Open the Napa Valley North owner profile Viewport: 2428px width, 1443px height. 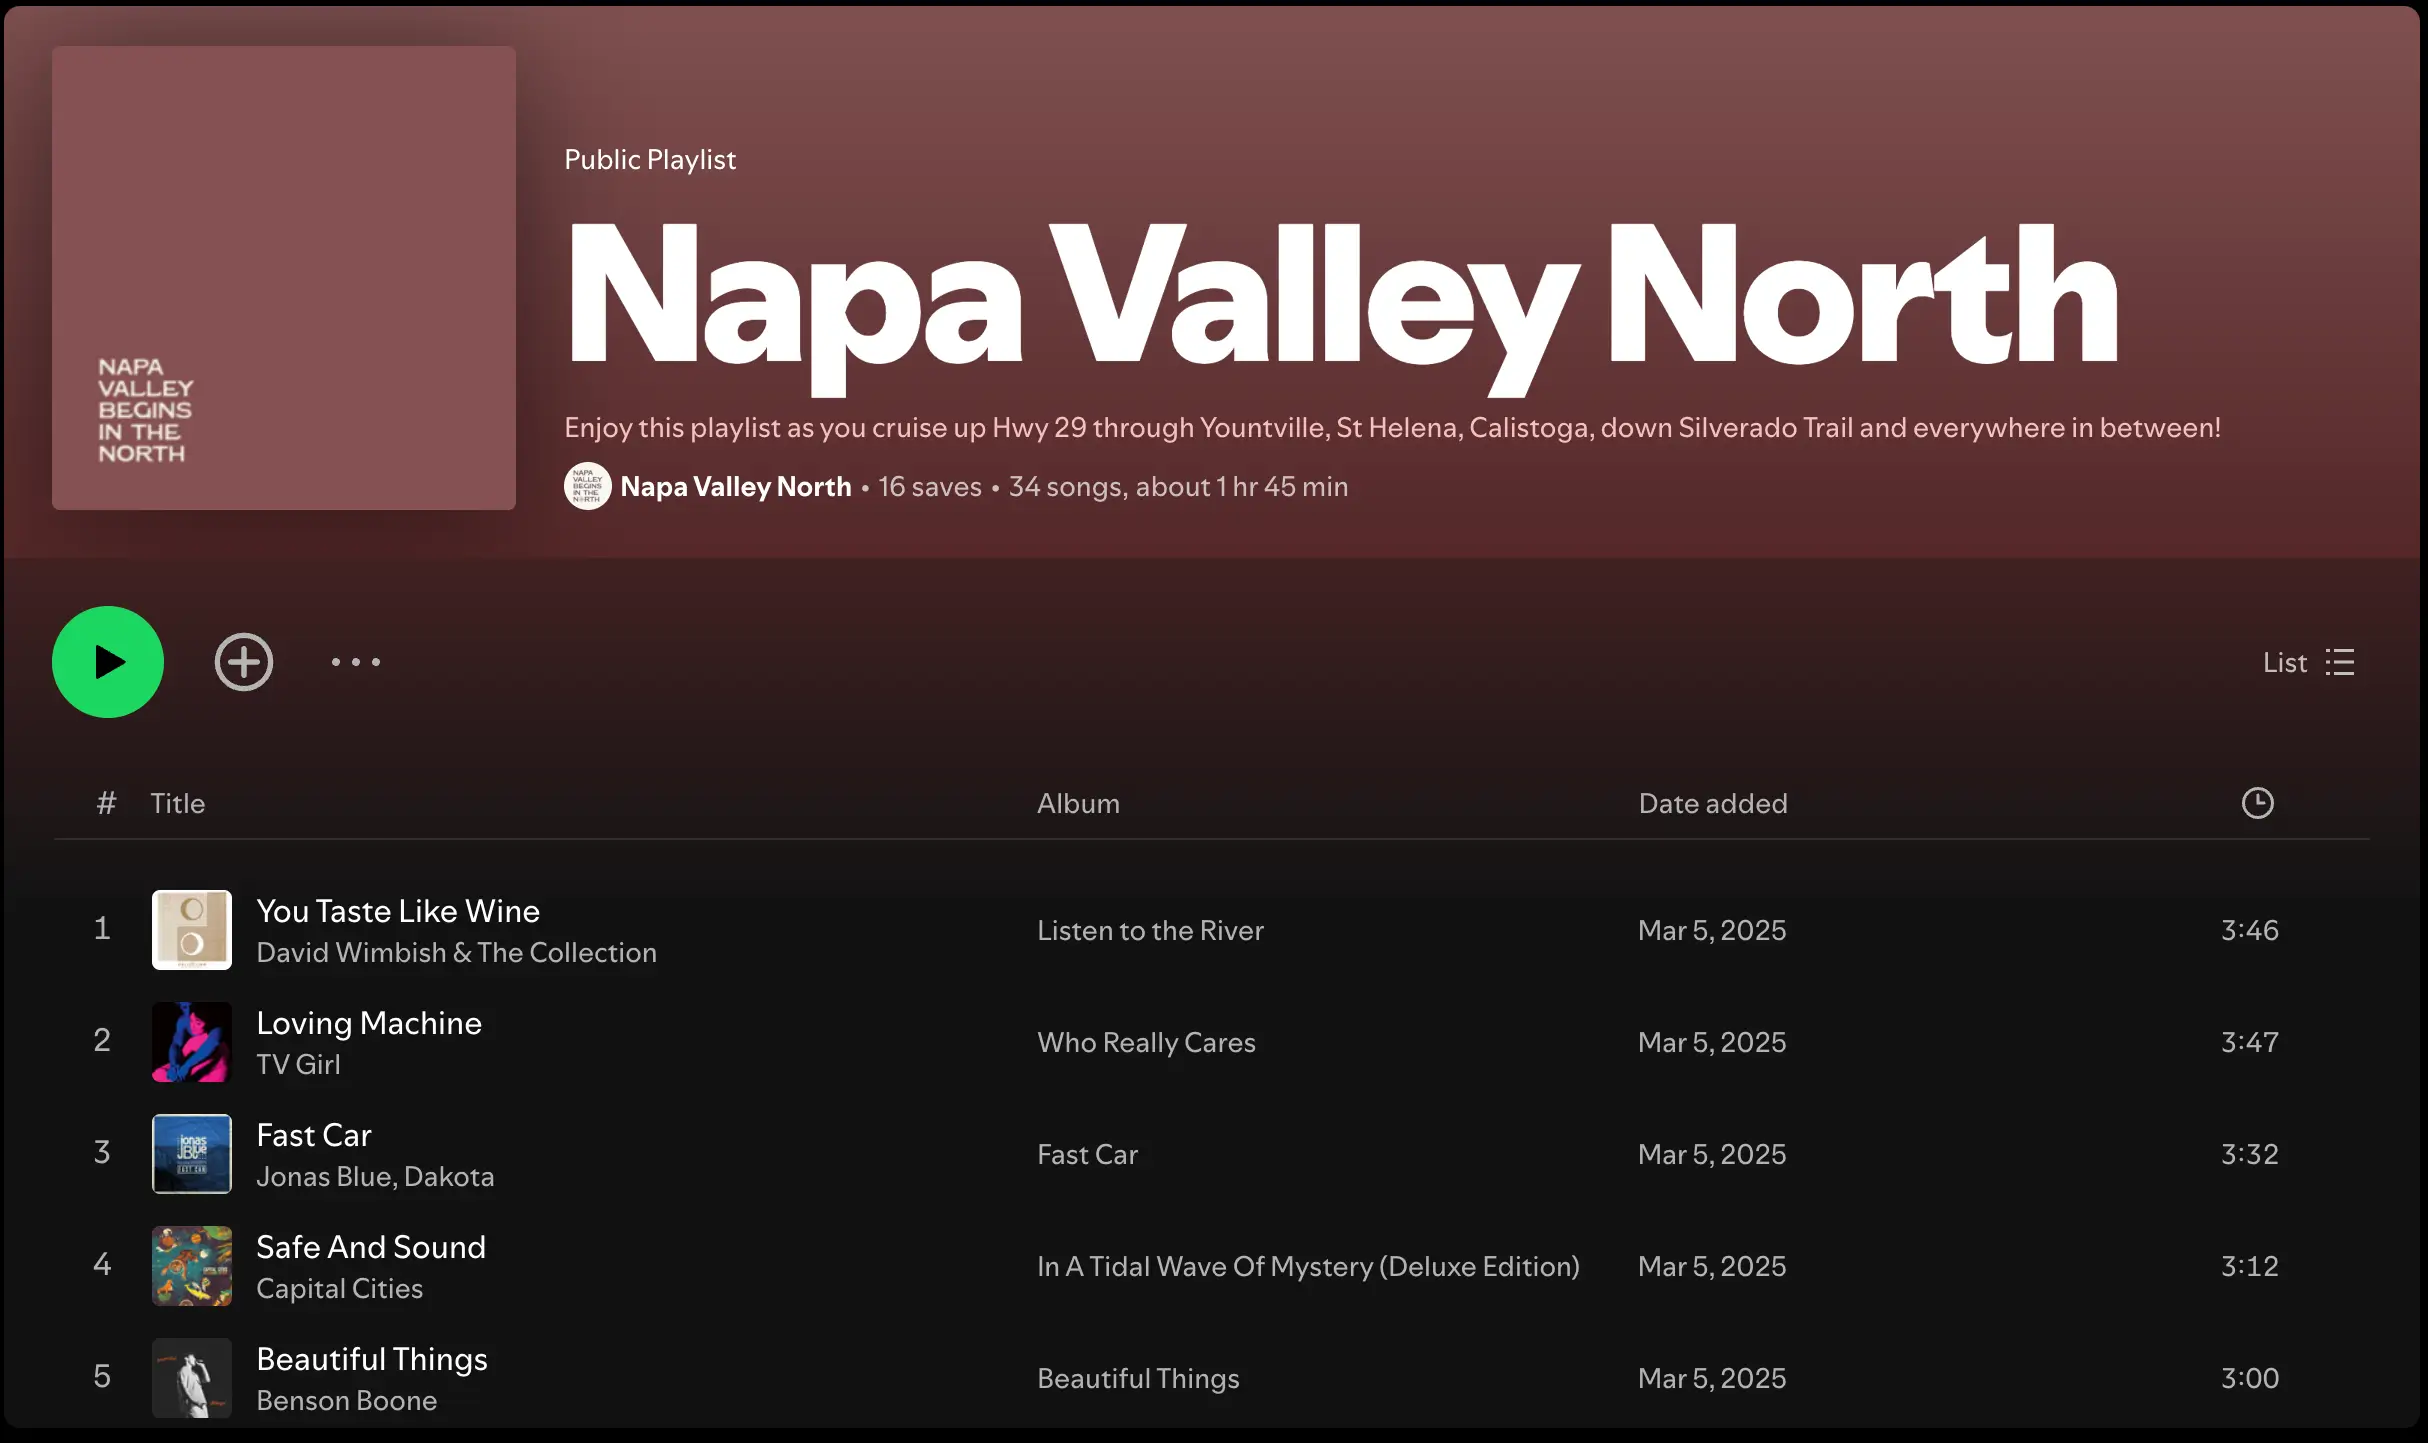coord(735,486)
